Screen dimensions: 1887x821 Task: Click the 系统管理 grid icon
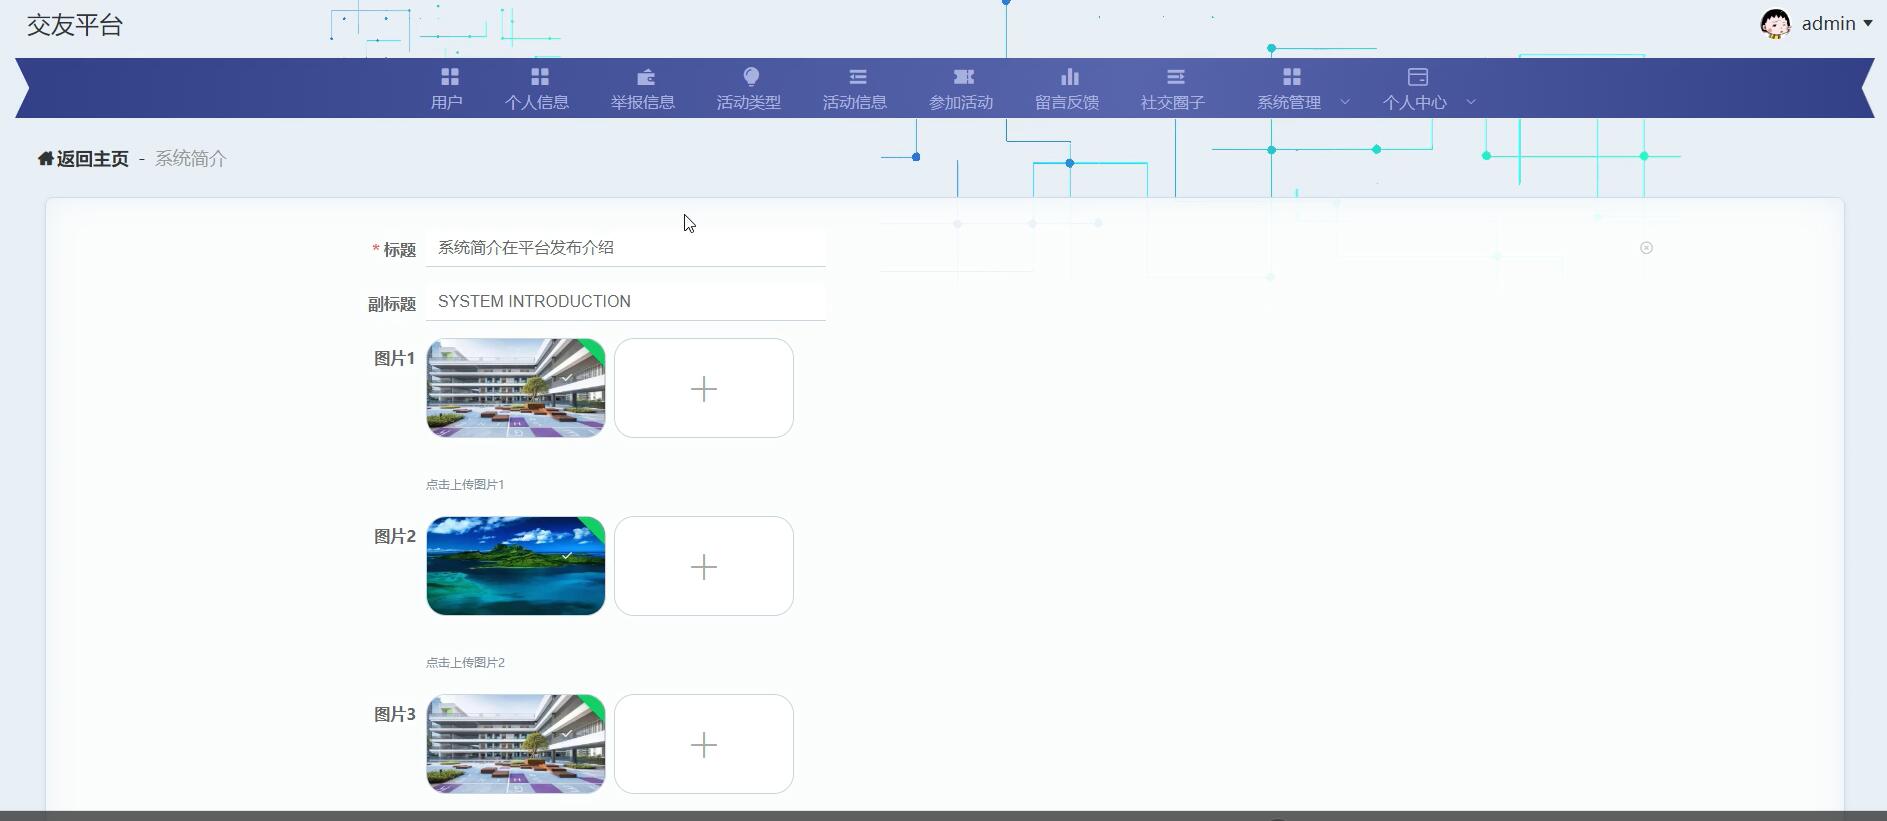[1291, 77]
